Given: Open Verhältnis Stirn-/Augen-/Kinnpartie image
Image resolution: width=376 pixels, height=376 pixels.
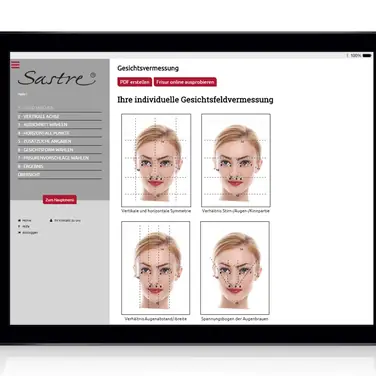Looking at the screenshot, I should 236,160.
